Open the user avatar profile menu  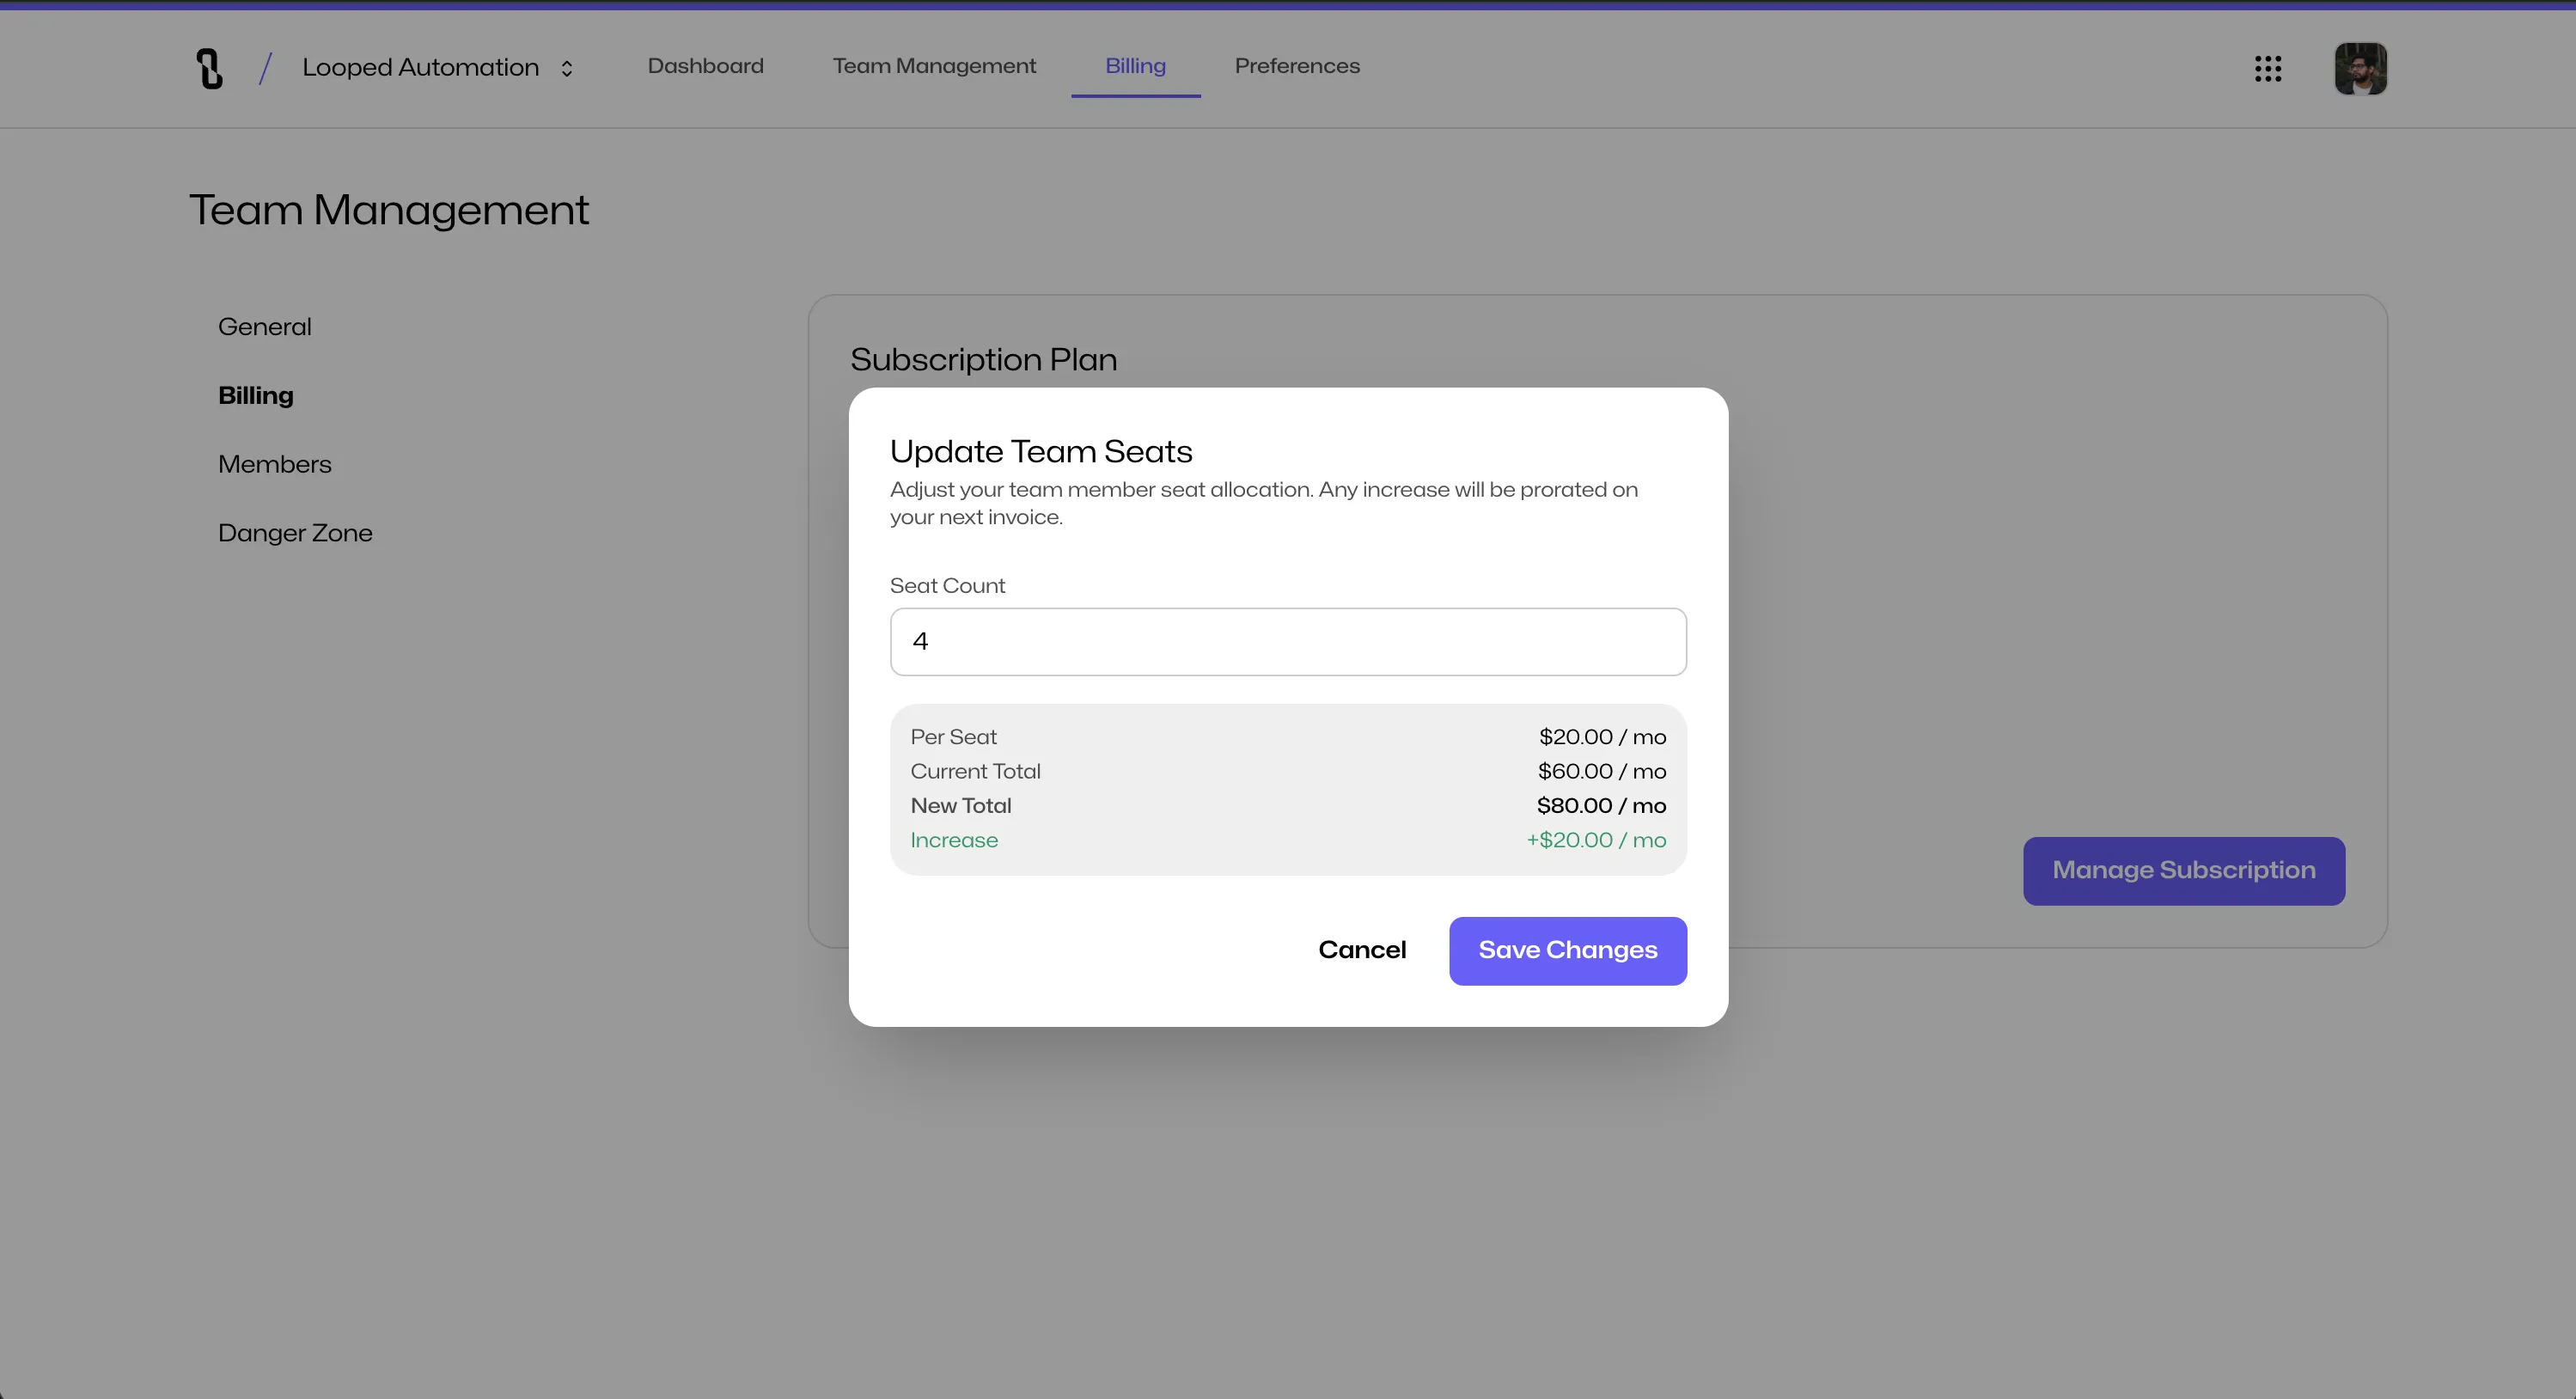(2360, 68)
